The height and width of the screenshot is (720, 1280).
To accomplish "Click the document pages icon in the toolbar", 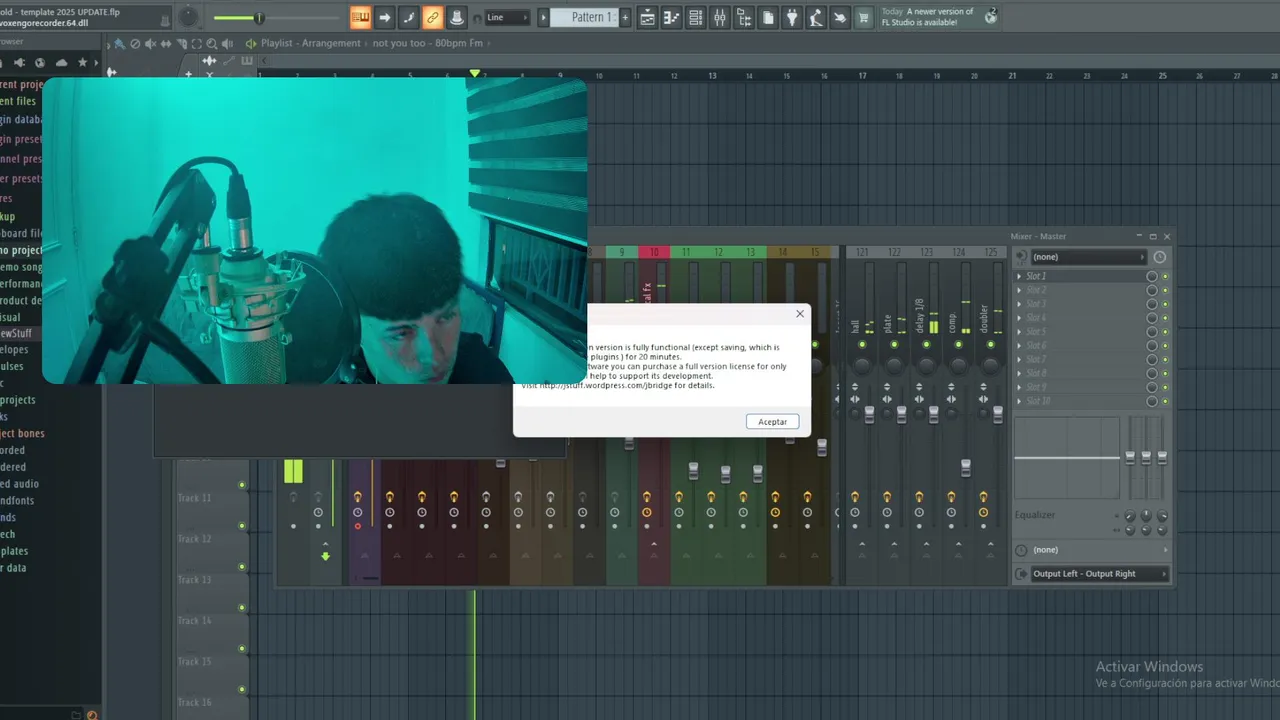I will (768, 17).
